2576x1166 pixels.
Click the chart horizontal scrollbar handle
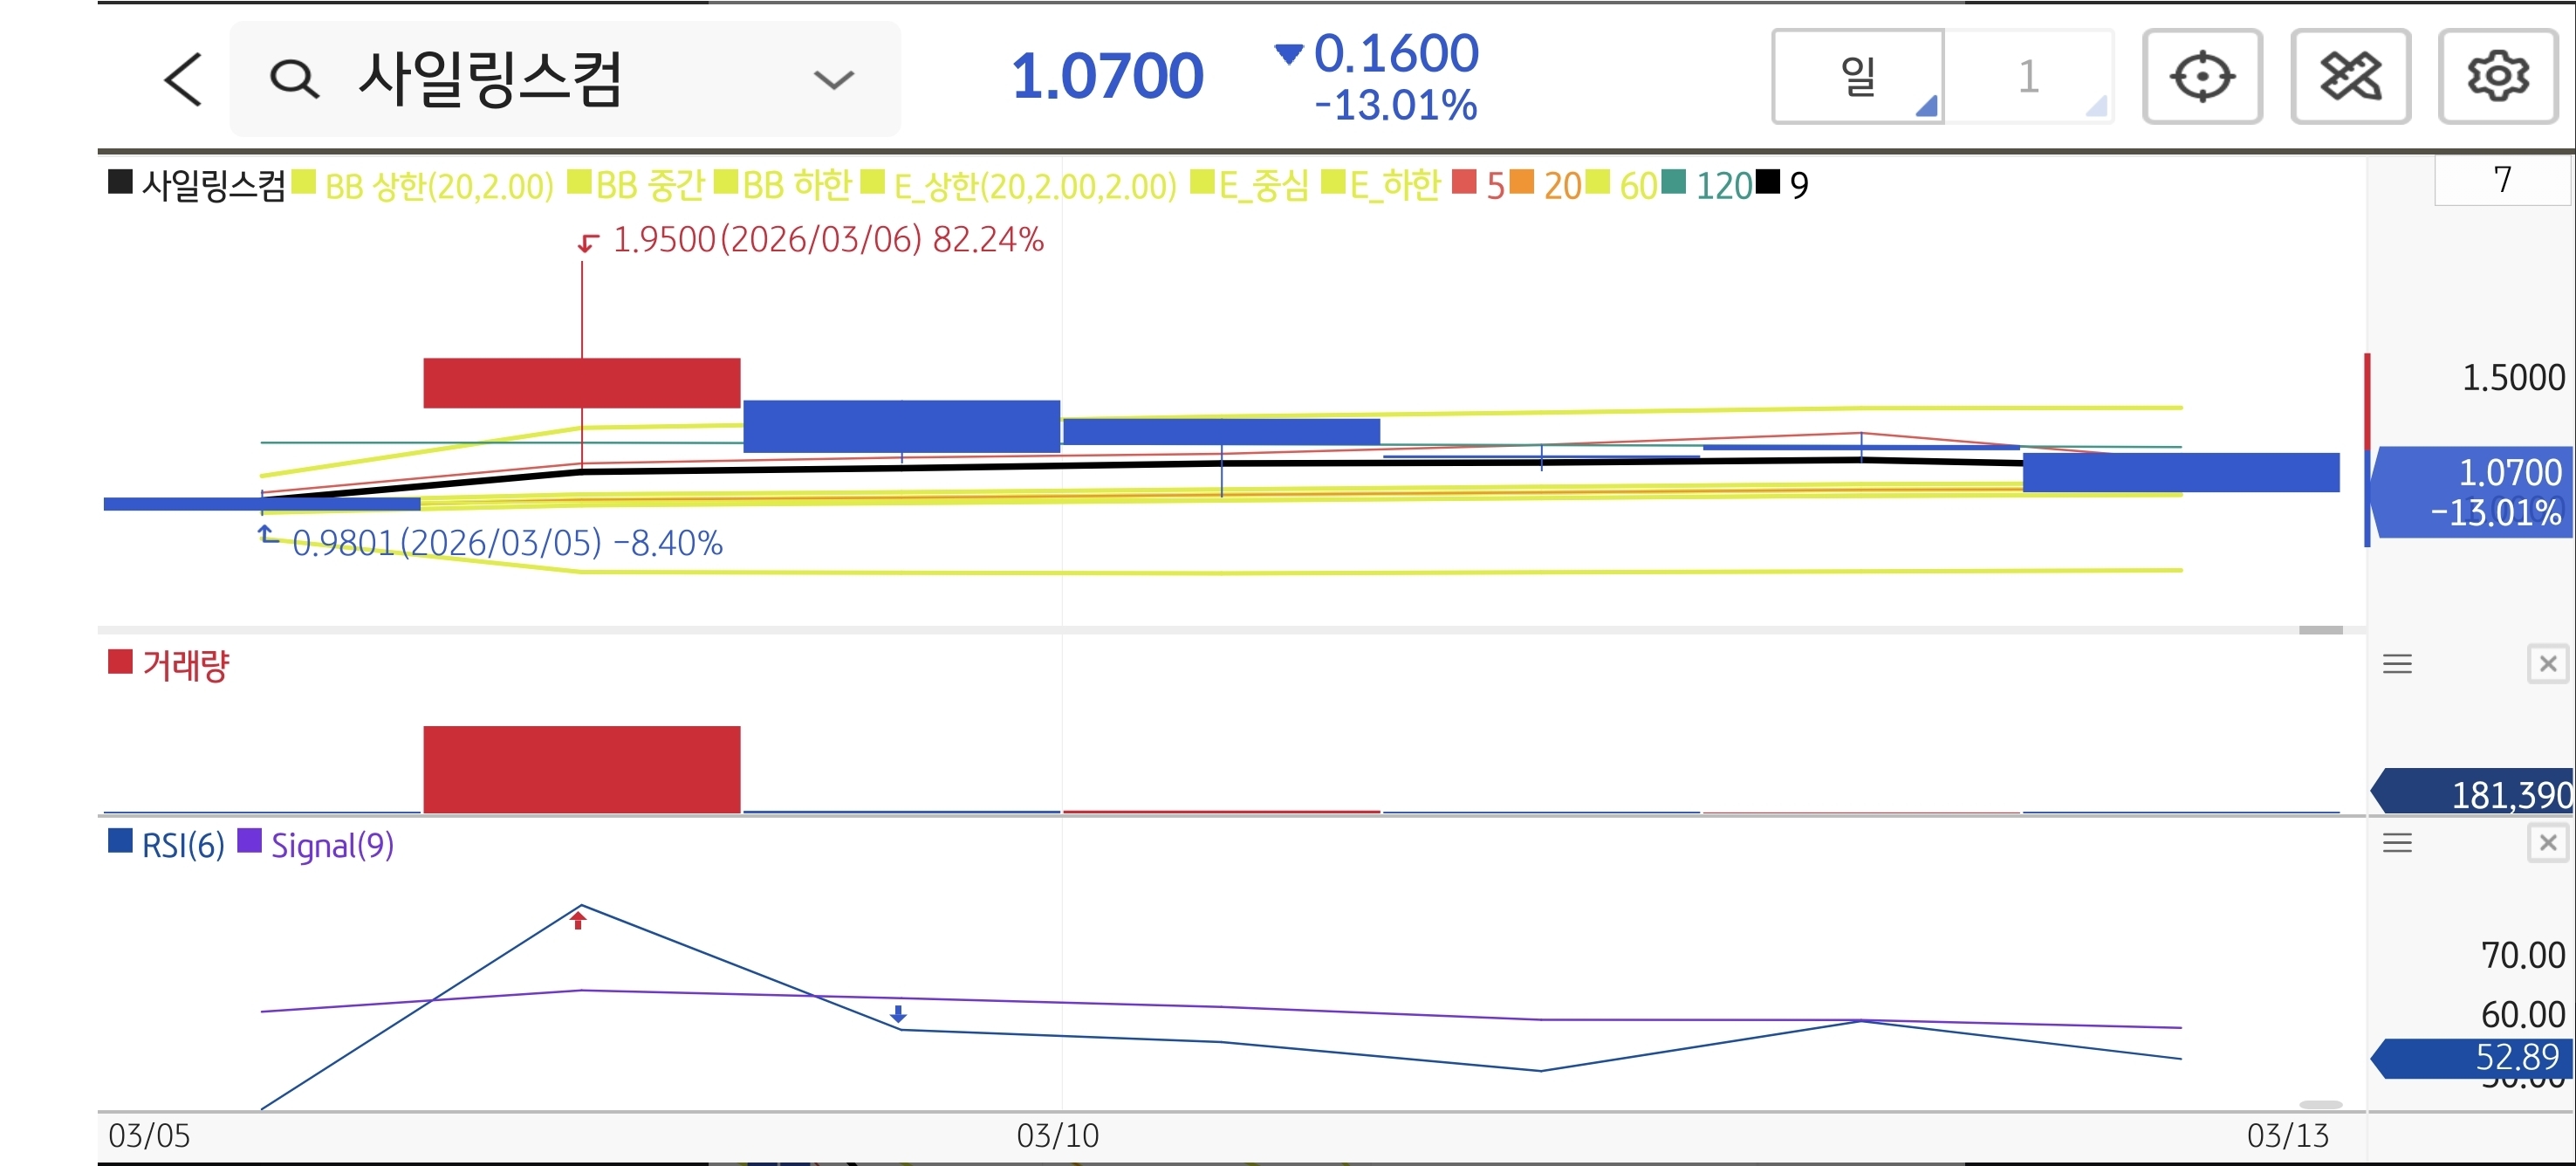[x=2320, y=630]
